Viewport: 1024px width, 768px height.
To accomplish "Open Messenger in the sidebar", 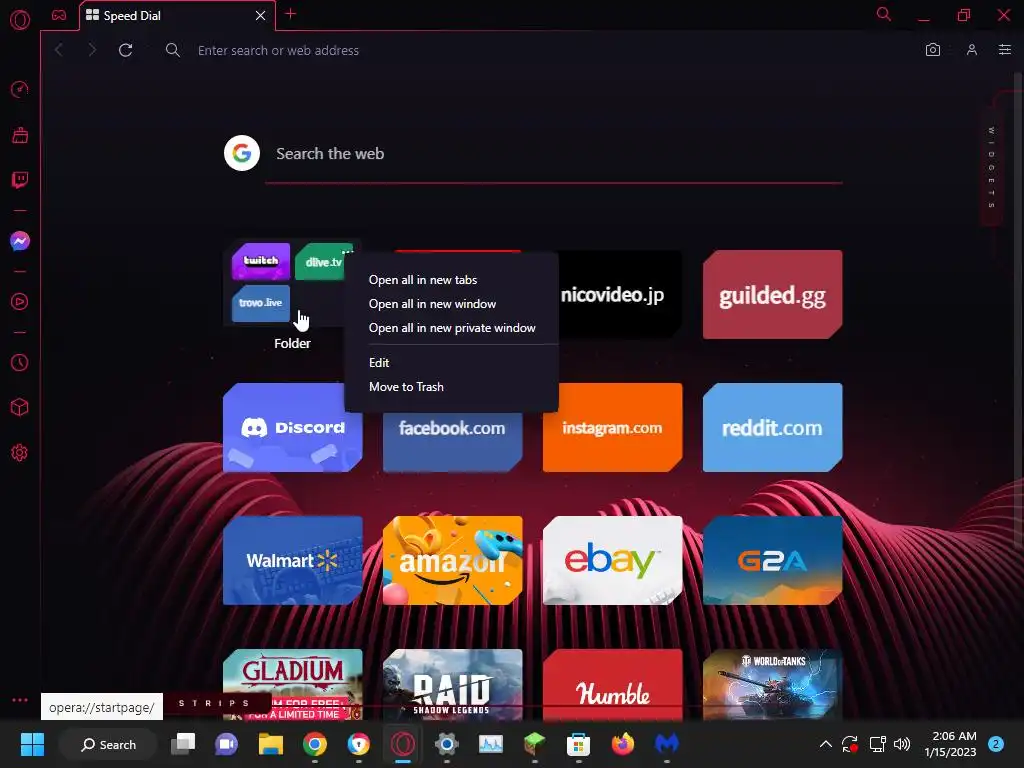I will pyautogui.click(x=20, y=241).
